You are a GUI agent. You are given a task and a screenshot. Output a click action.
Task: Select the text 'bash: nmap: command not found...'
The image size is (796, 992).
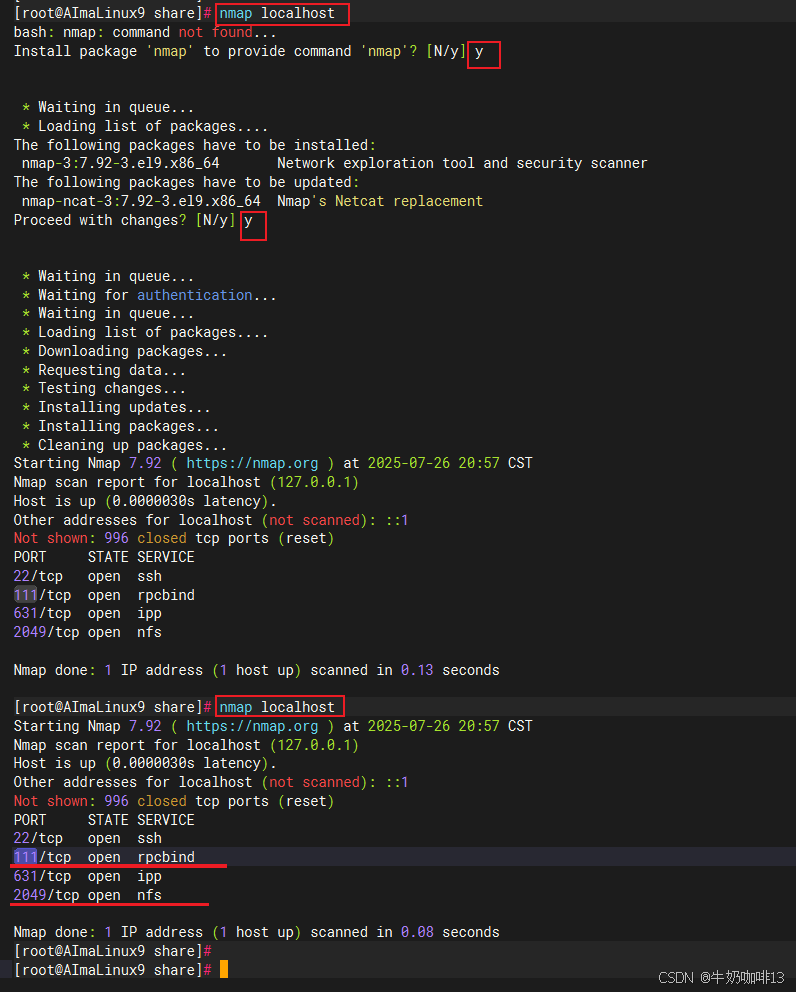tap(145, 32)
